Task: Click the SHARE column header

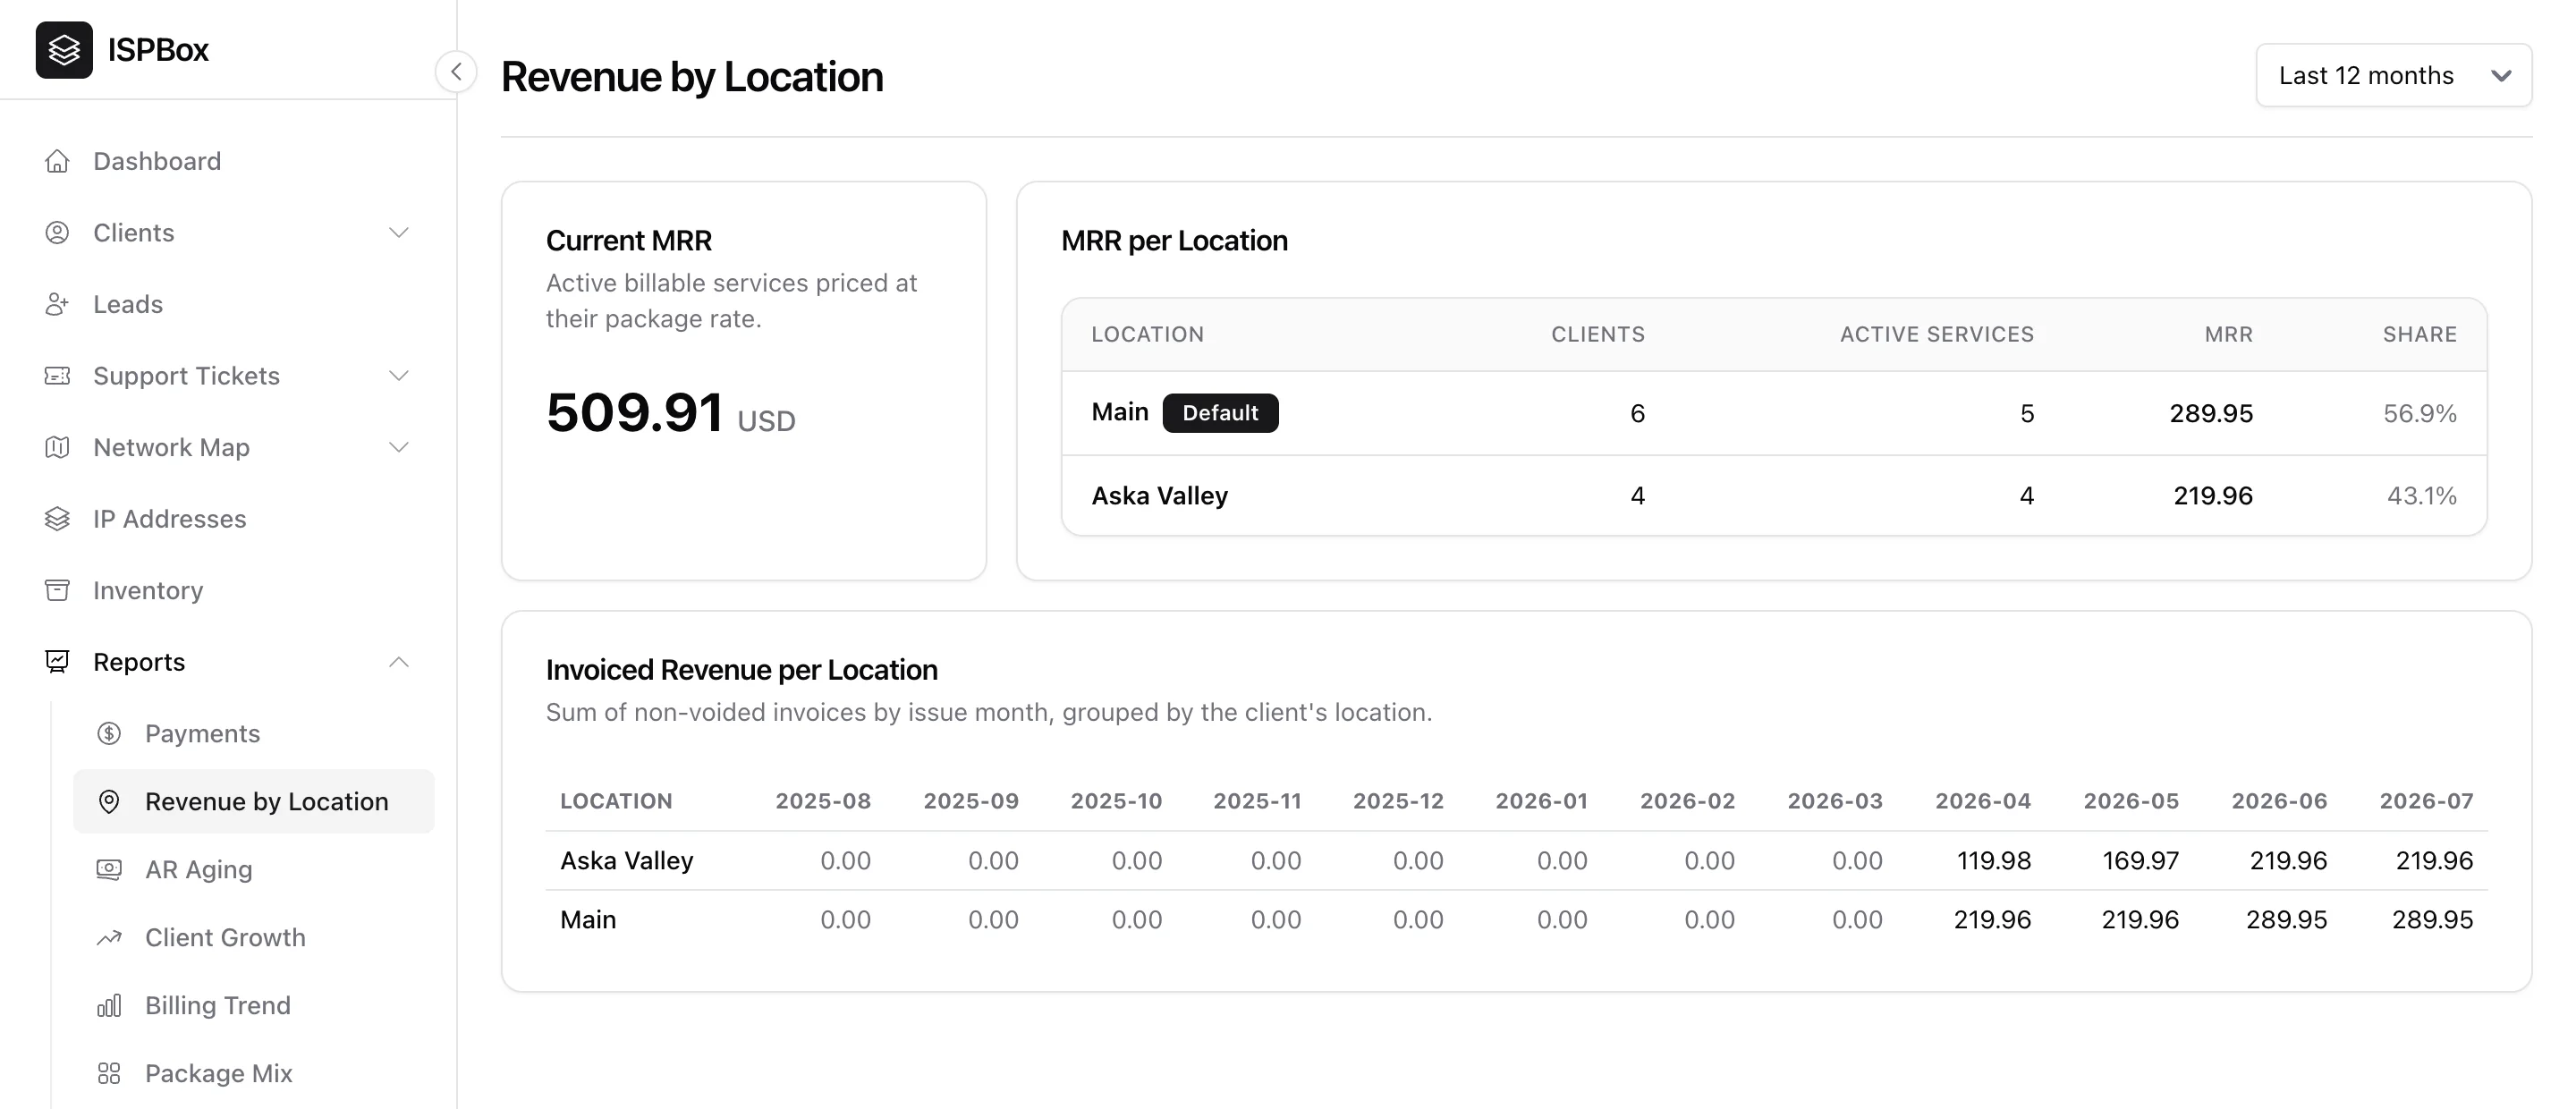Action: tap(2420, 334)
